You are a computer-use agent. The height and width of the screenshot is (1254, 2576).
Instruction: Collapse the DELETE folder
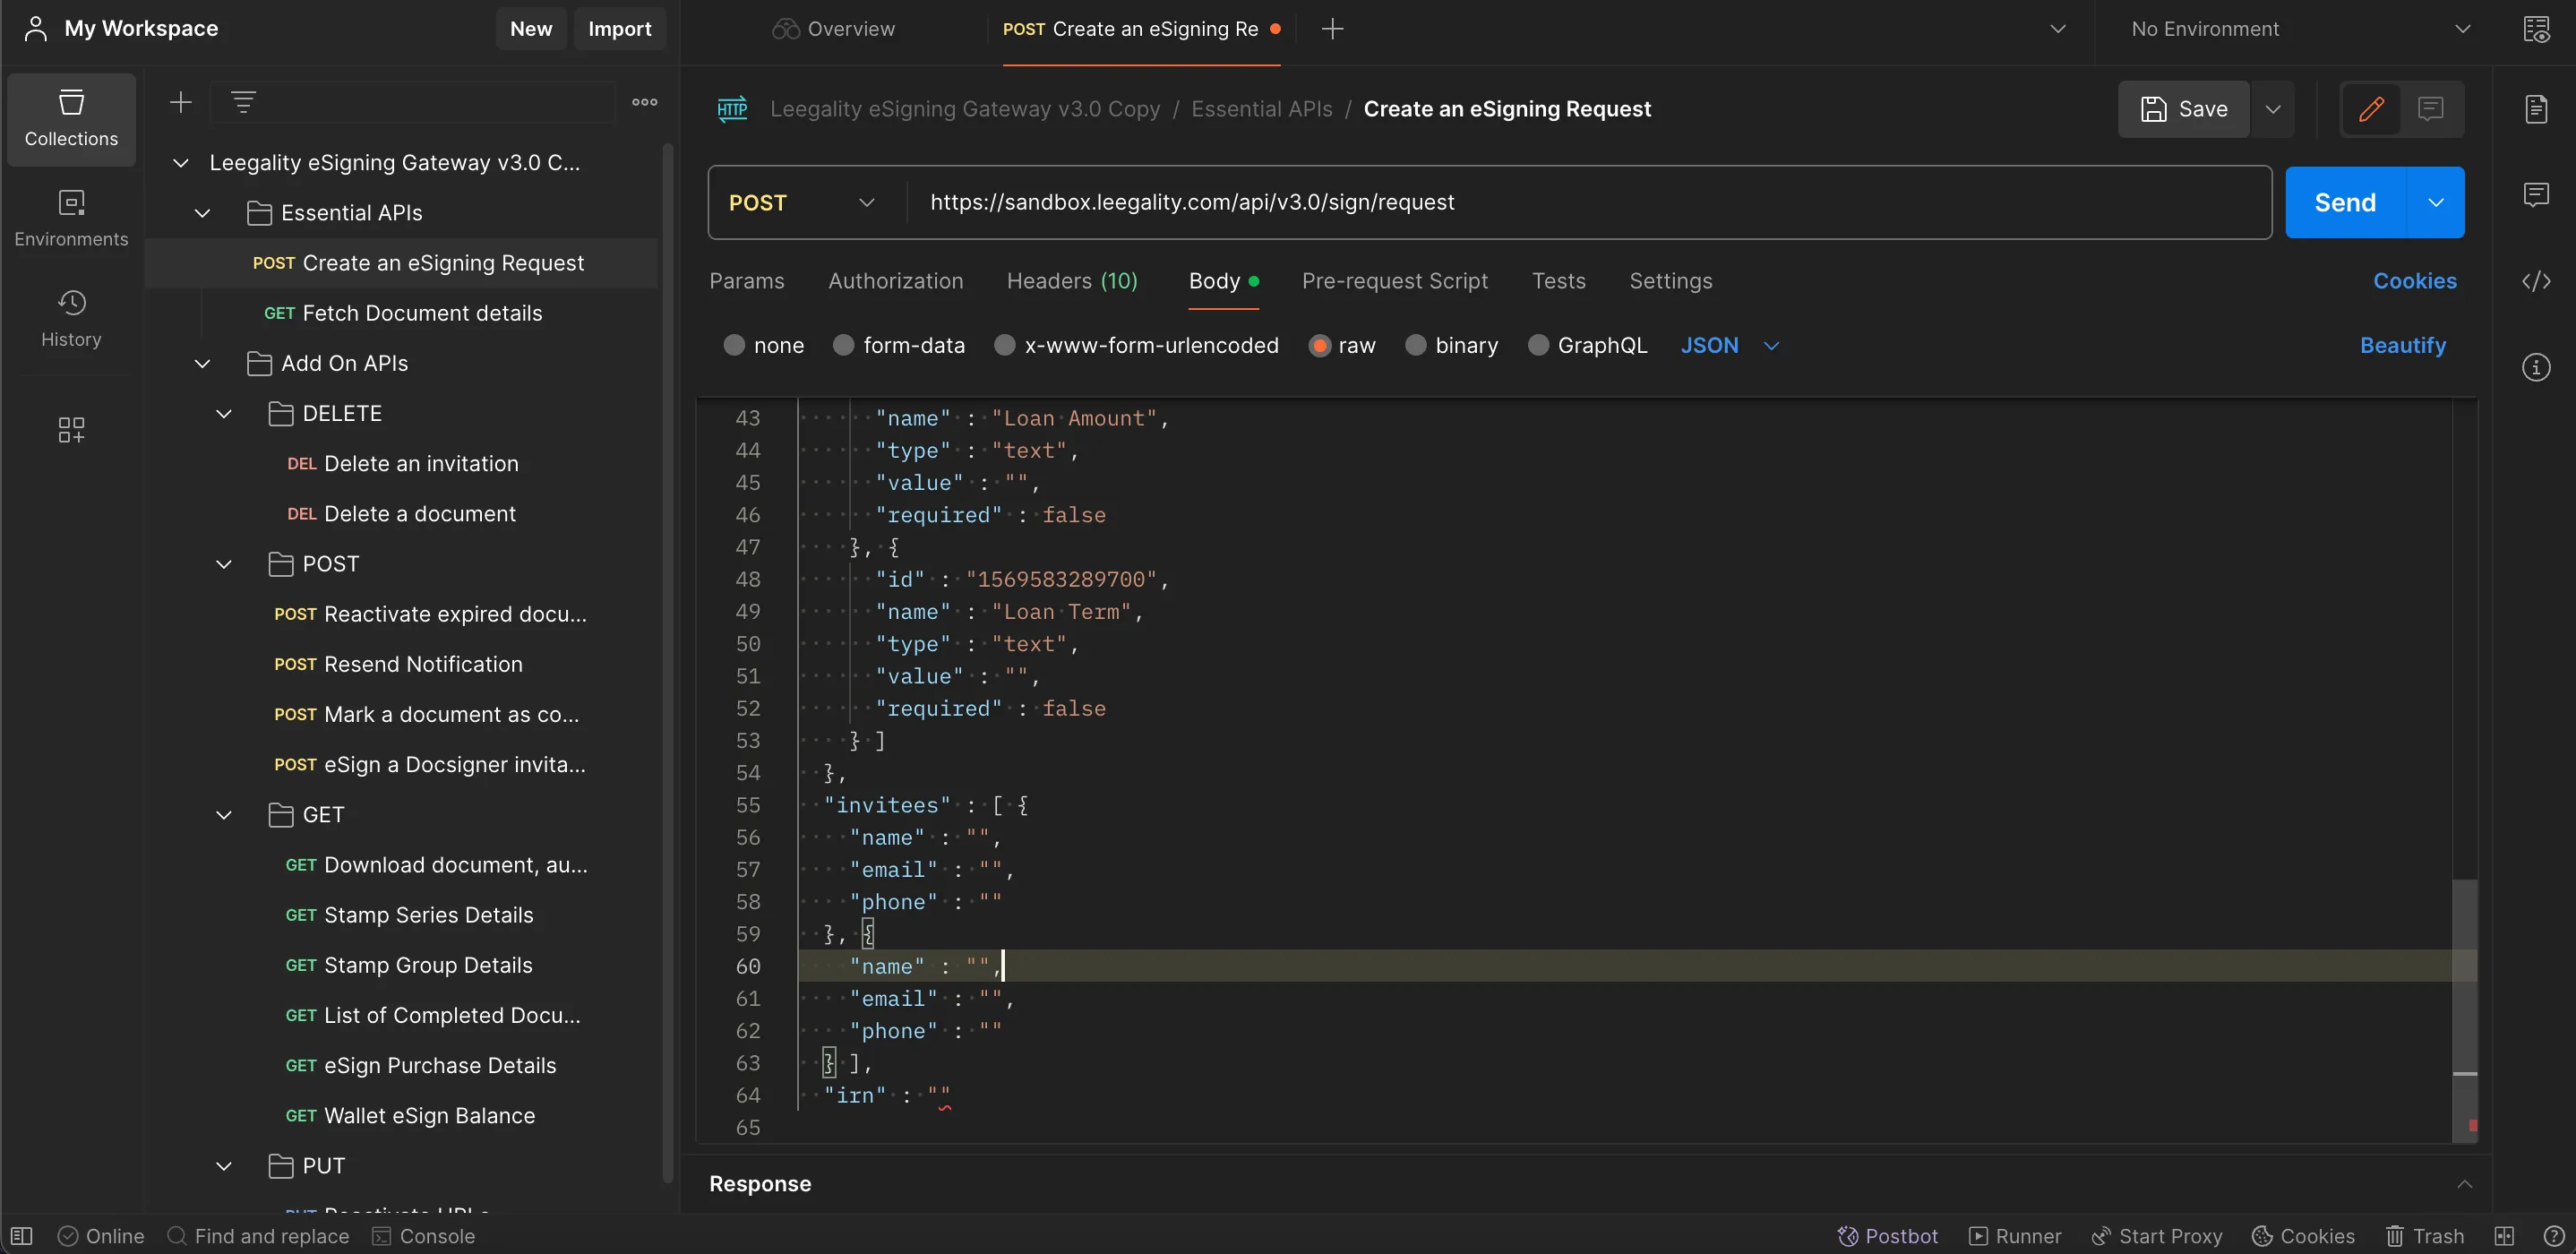tap(224, 414)
